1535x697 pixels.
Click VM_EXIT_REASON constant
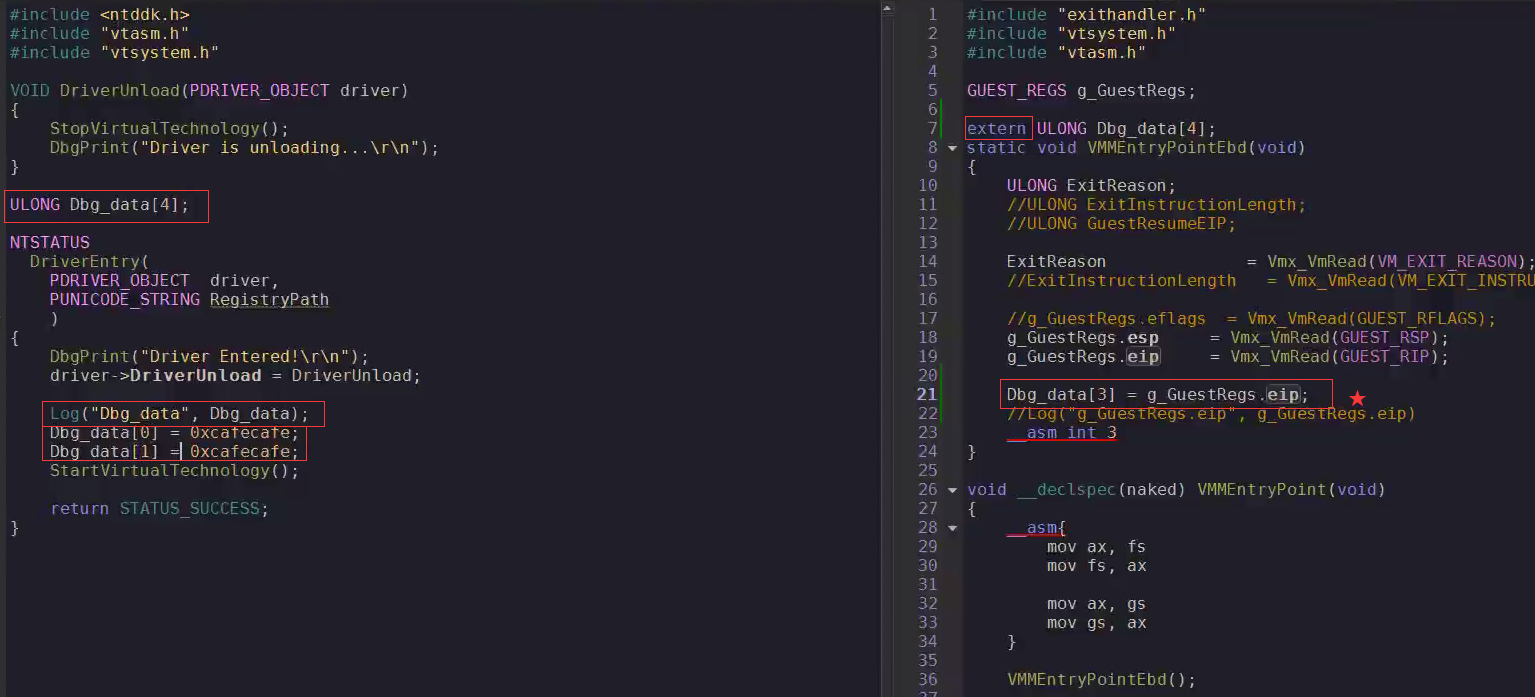click(x=1445, y=261)
